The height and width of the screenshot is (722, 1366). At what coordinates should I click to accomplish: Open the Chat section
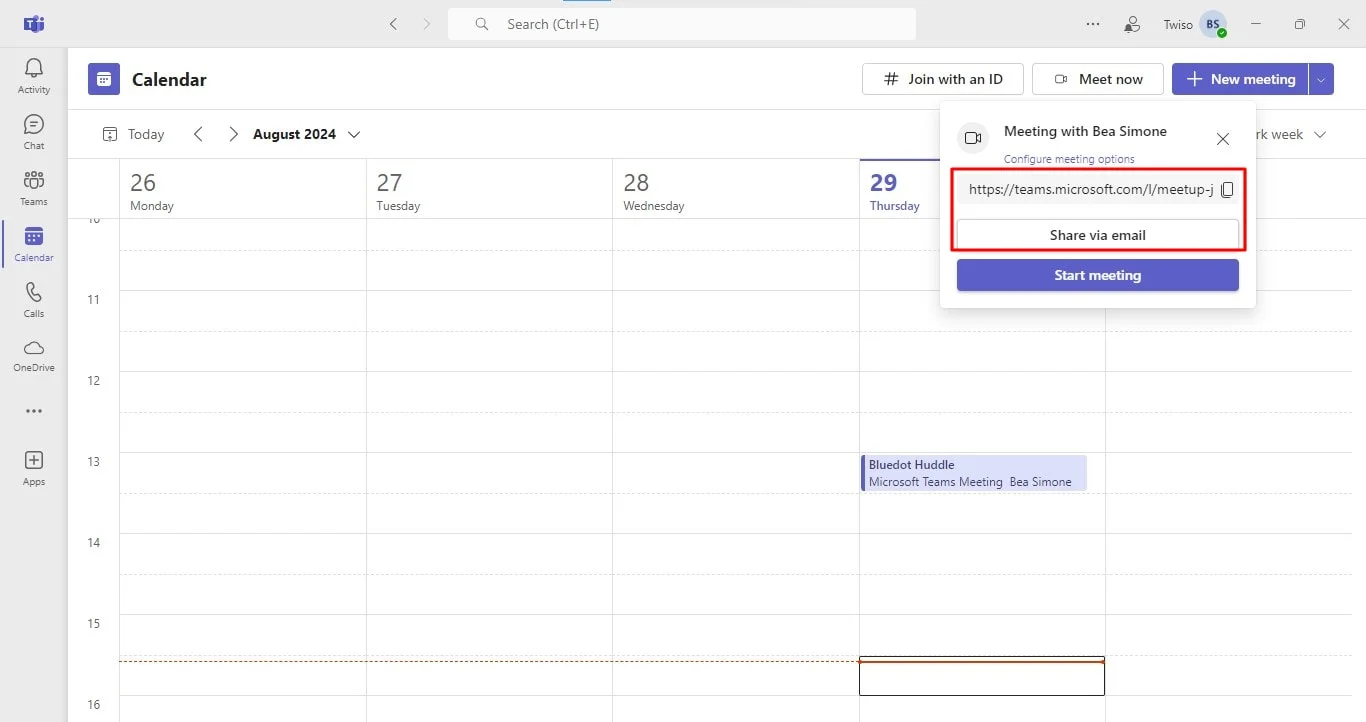pyautogui.click(x=34, y=132)
